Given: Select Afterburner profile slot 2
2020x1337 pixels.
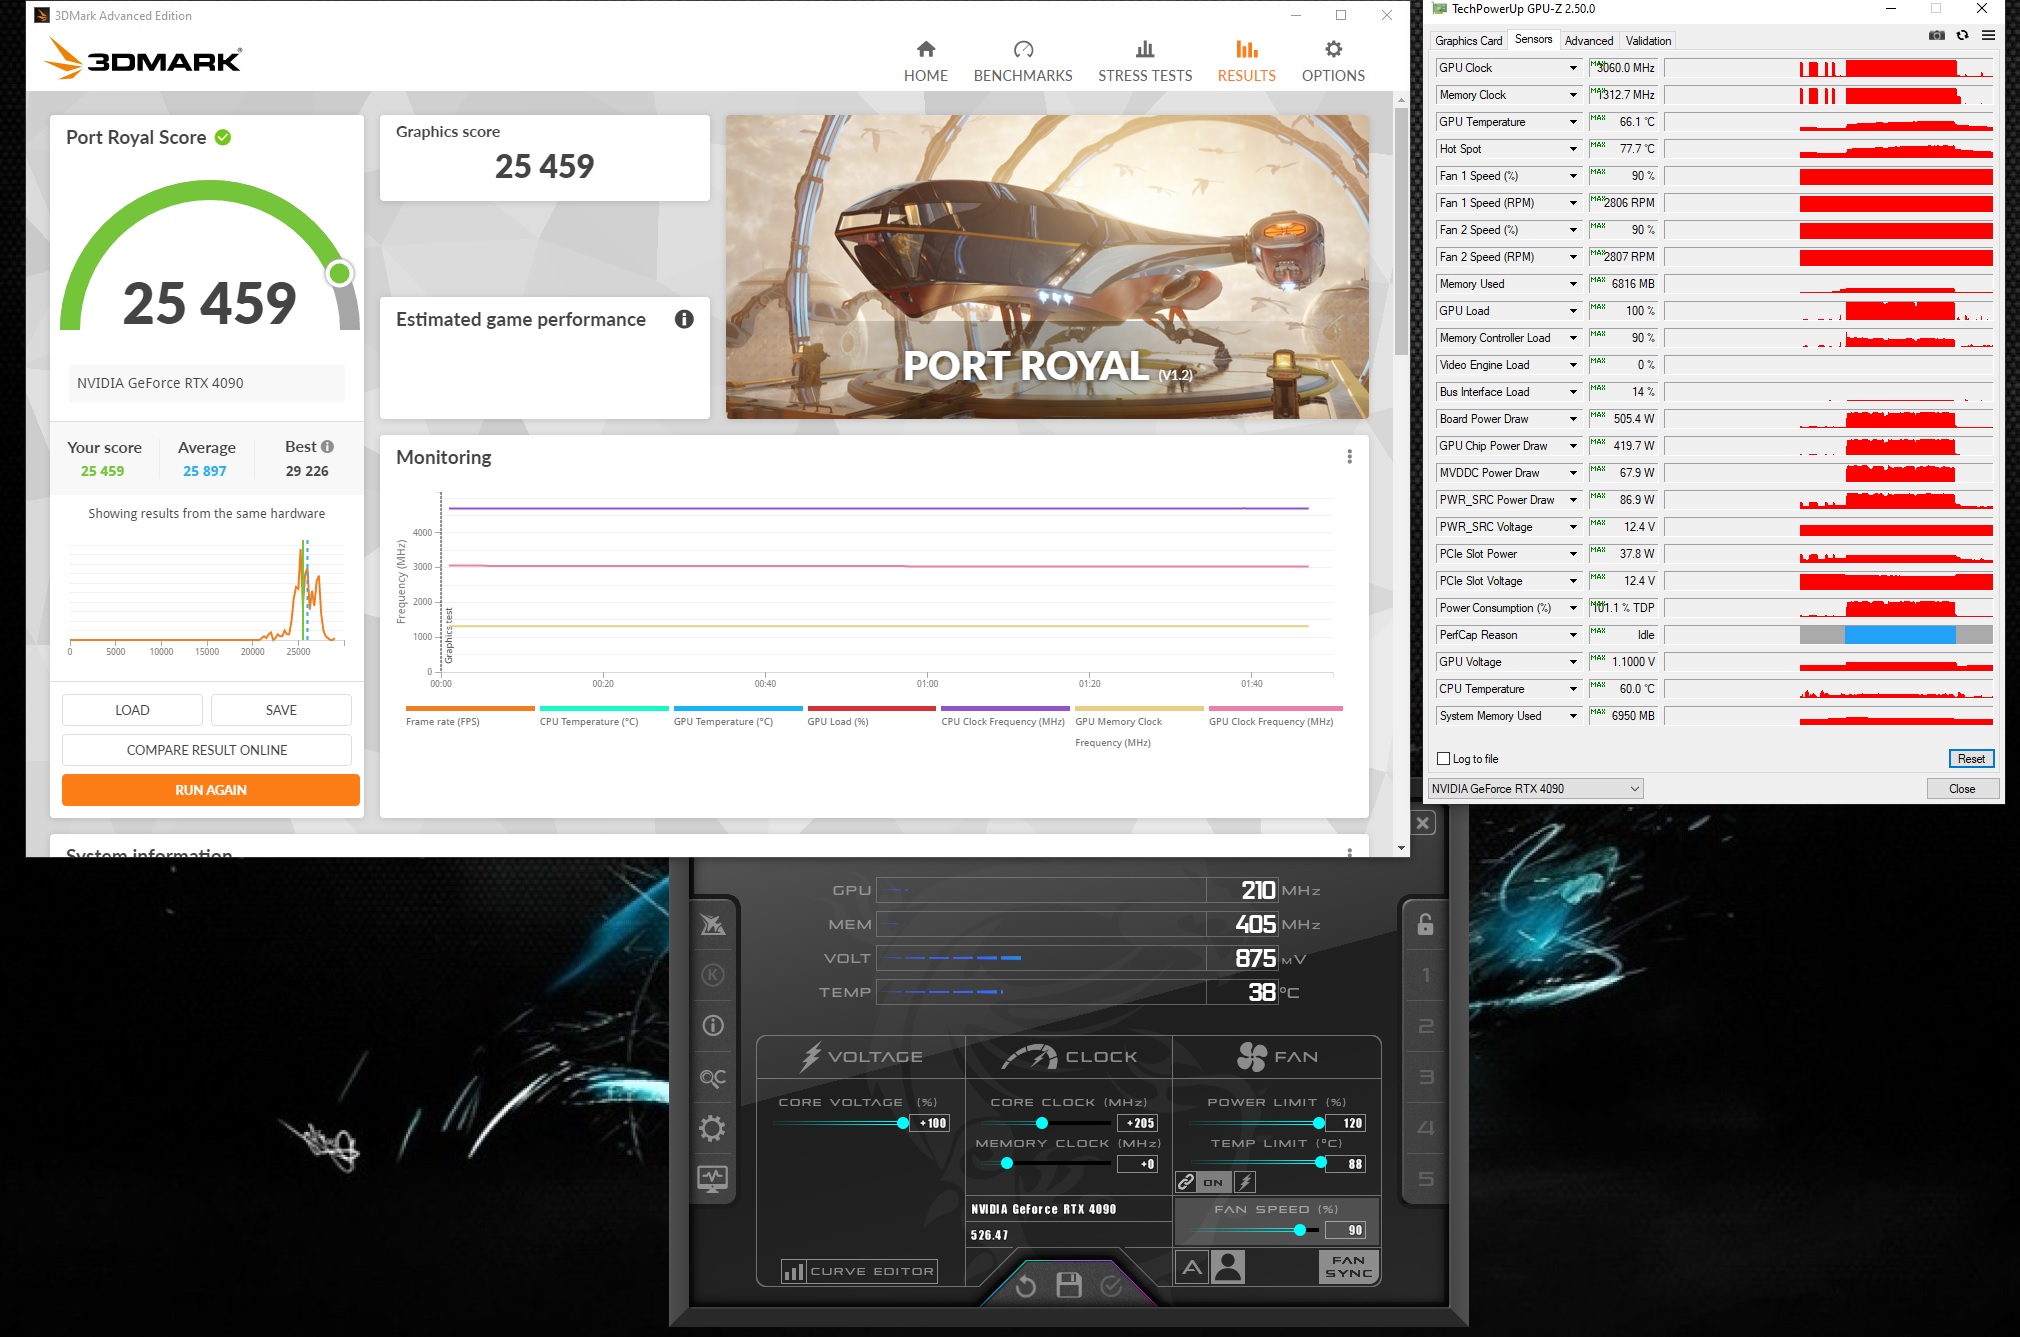Looking at the screenshot, I should [1426, 1026].
